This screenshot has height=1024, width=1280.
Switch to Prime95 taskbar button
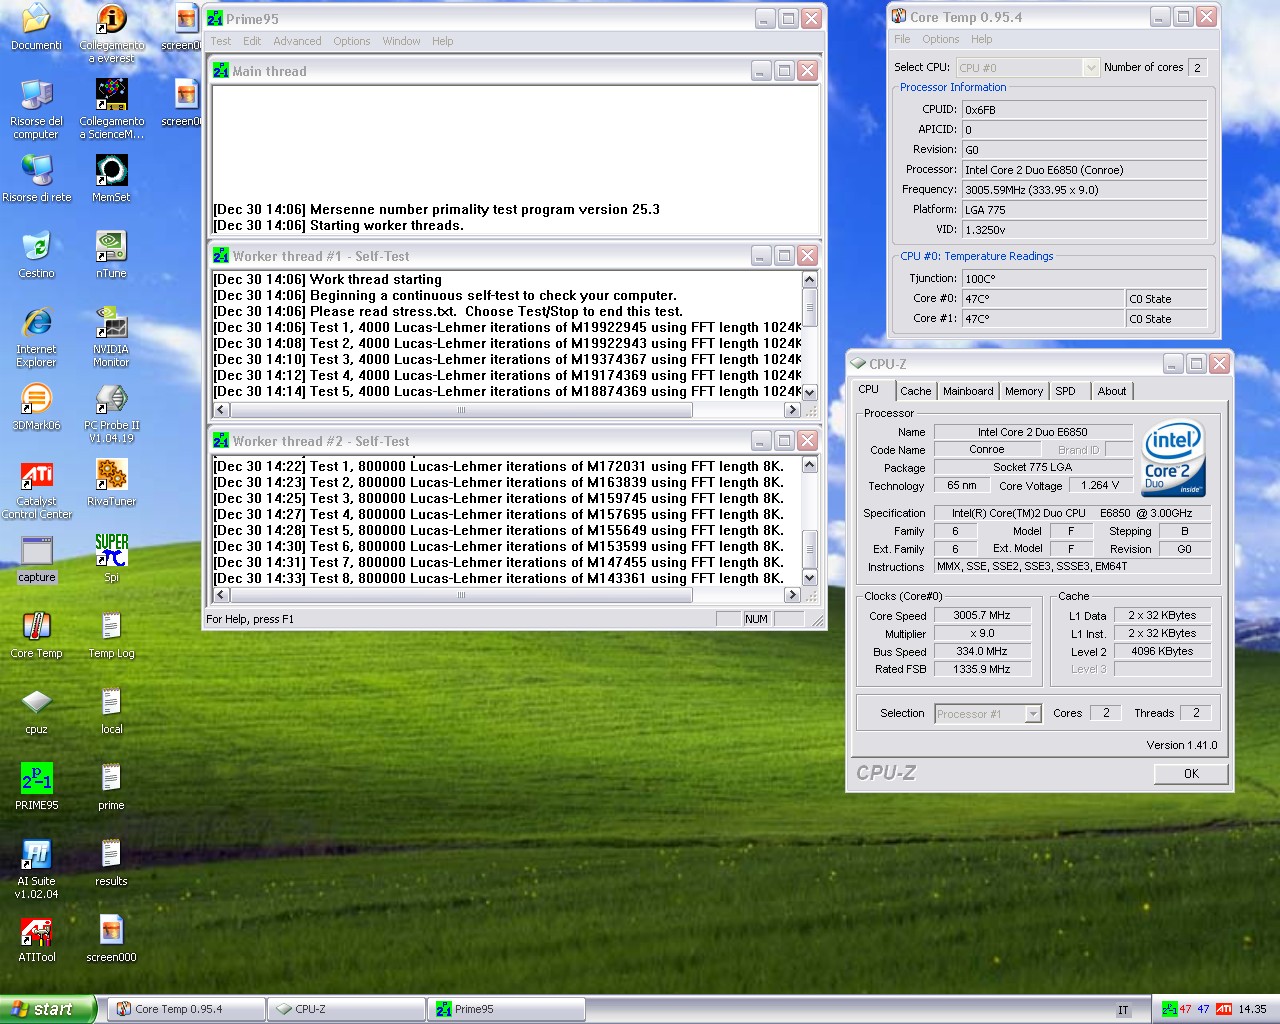tap(506, 1009)
